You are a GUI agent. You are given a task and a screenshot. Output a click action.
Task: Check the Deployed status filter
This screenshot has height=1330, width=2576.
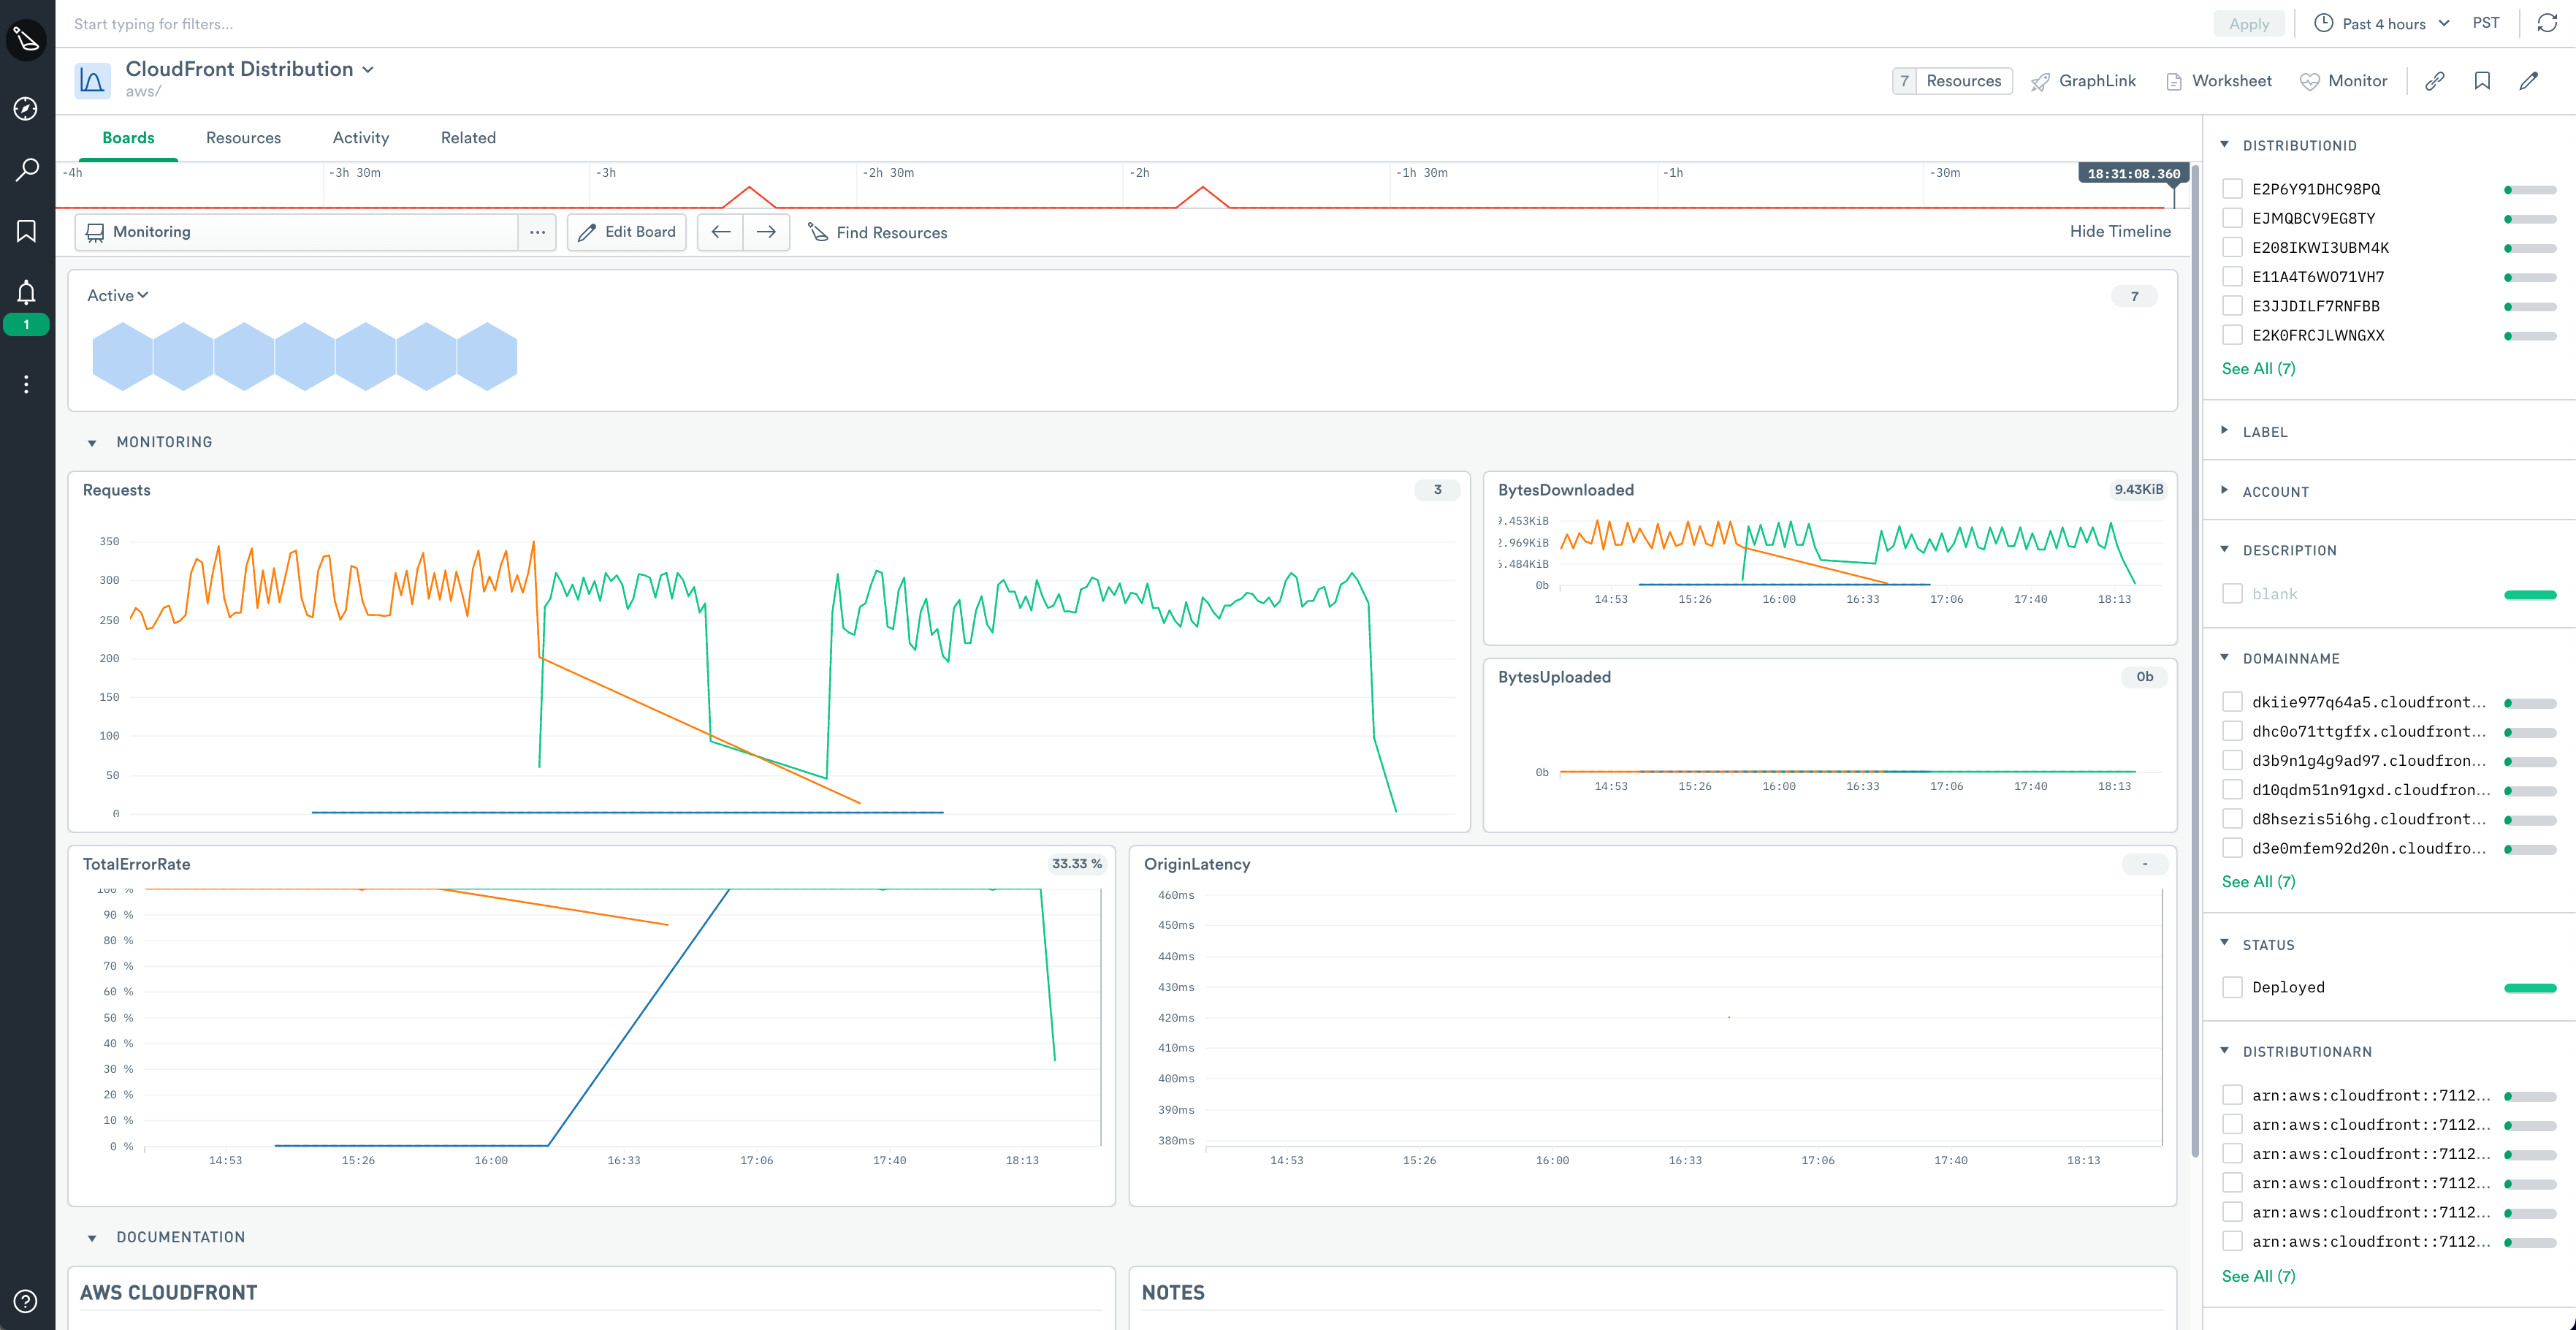pyautogui.click(x=2232, y=987)
